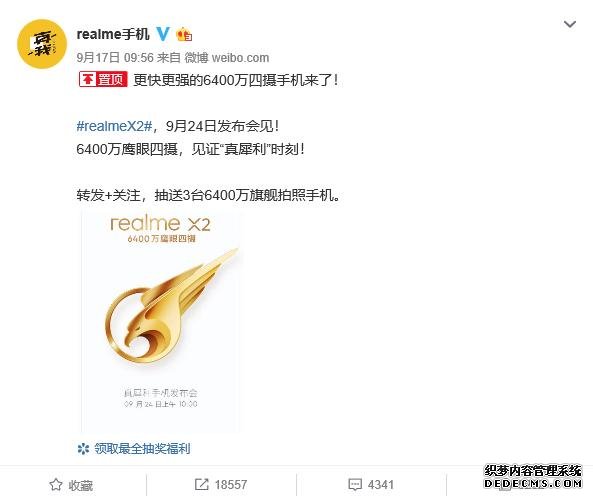Screen dimensions: 593x498
Task: Click the like area beside comments
Action: (x=520, y=485)
